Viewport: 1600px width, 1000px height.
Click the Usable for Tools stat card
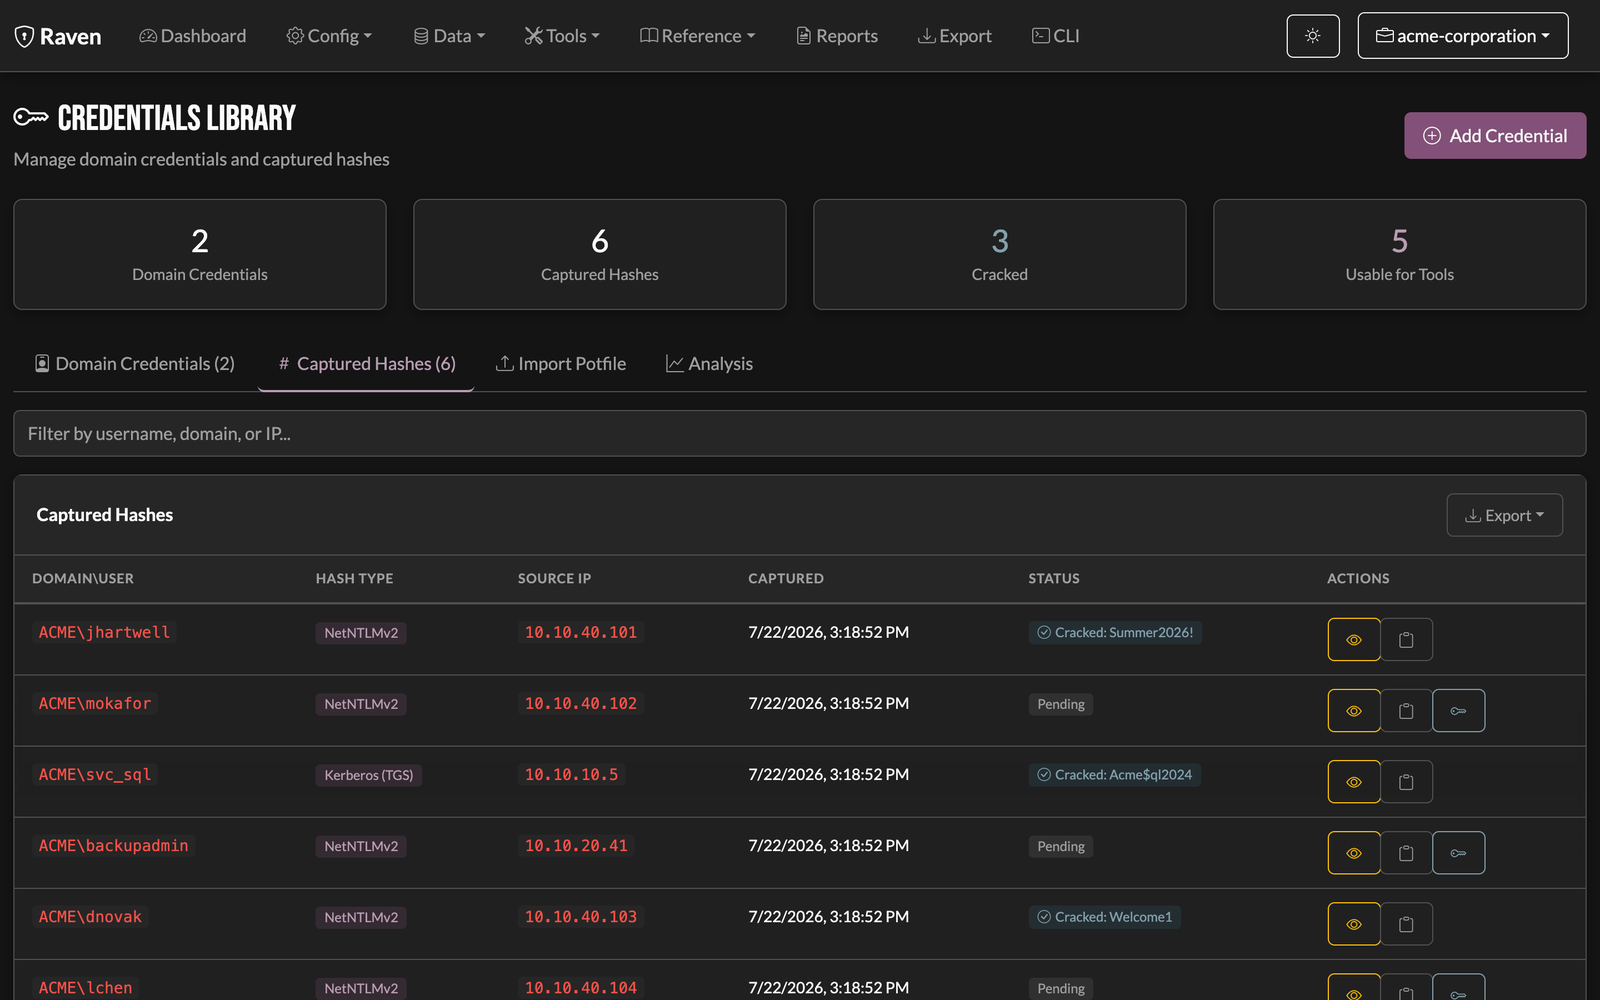click(1400, 254)
